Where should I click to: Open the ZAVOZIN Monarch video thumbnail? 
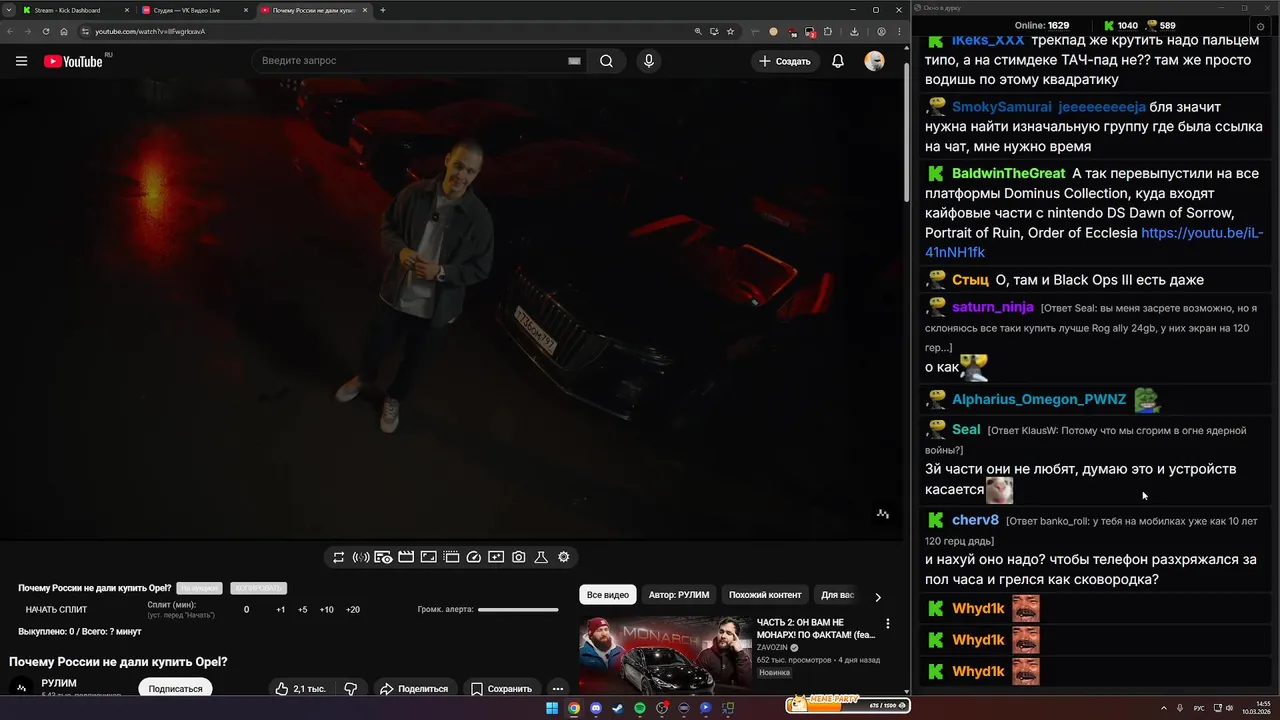click(x=665, y=655)
